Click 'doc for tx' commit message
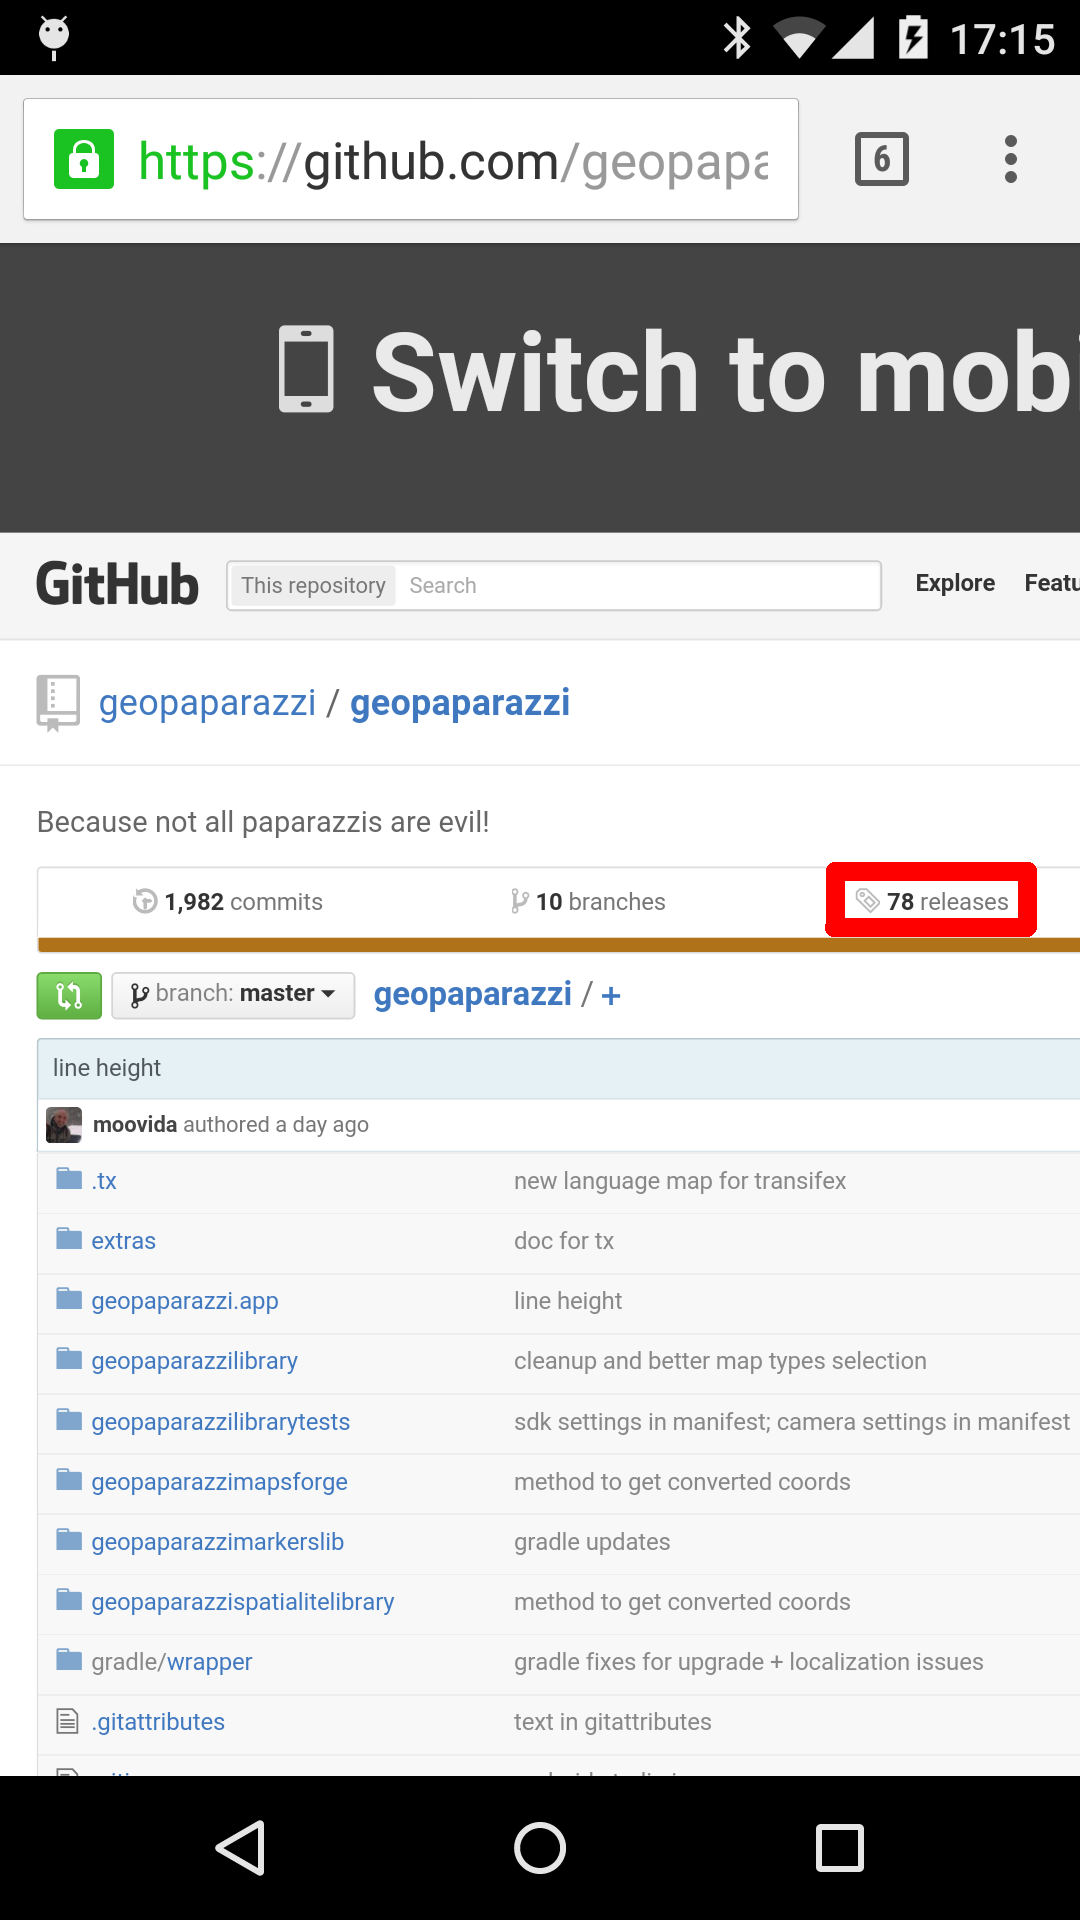This screenshot has width=1080, height=1920. 564,1241
